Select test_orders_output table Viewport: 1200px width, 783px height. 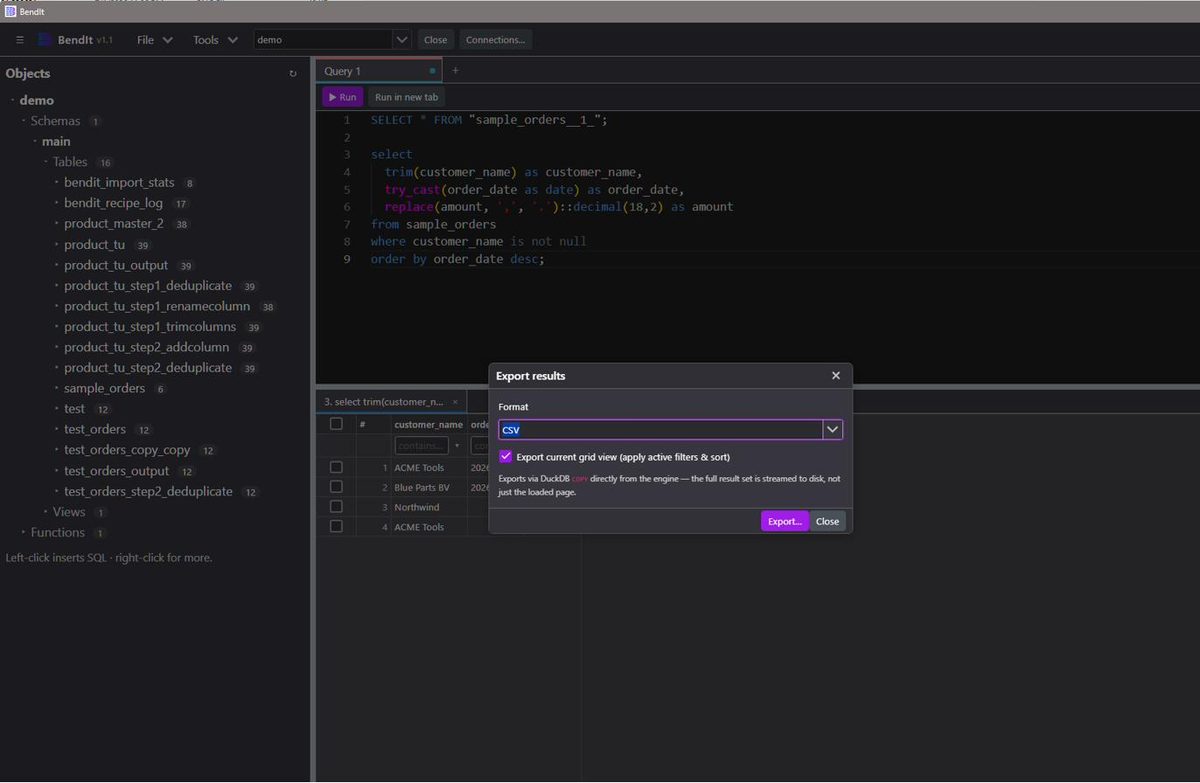click(117, 471)
